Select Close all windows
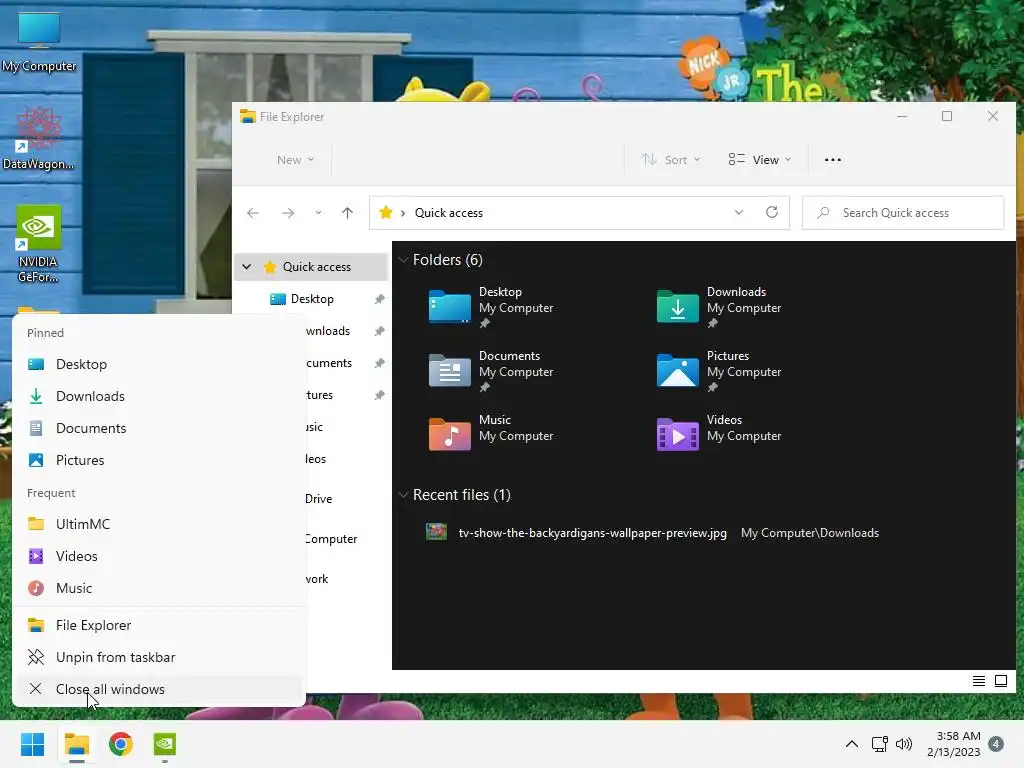The image size is (1024, 768). pos(159,689)
